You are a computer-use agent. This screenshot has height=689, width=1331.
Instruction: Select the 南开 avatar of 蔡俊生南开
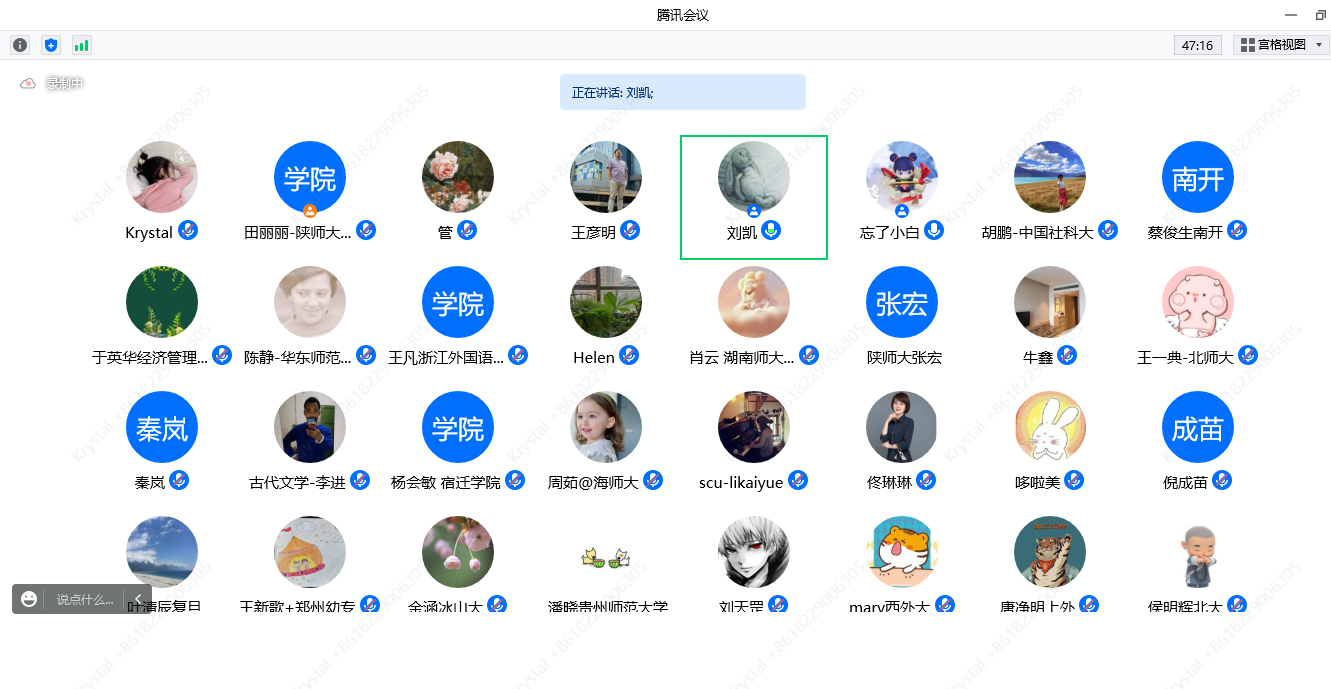point(1197,178)
